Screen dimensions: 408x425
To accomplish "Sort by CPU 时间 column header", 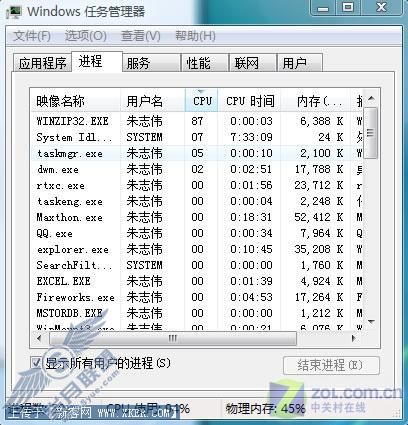I will pos(250,101).
